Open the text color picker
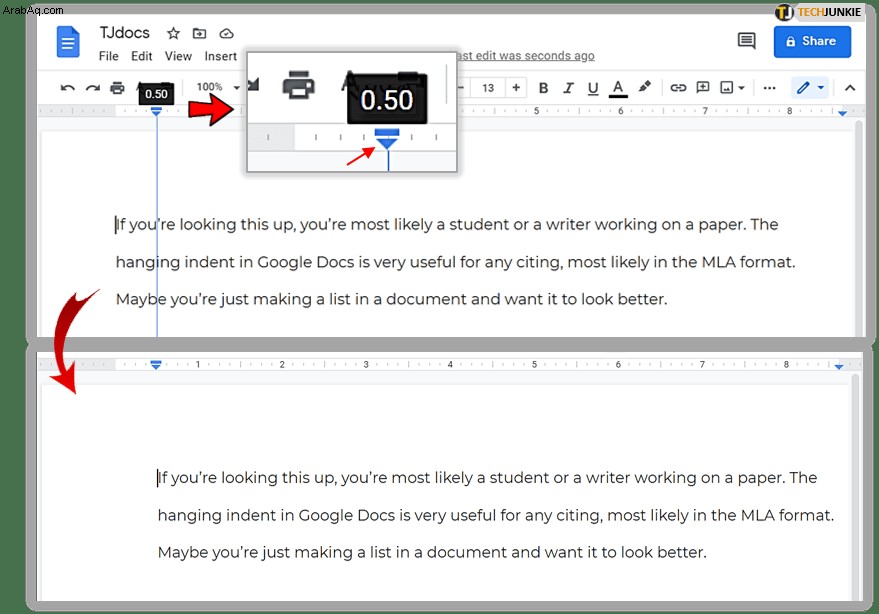879x614 pixels. point(618,88)
